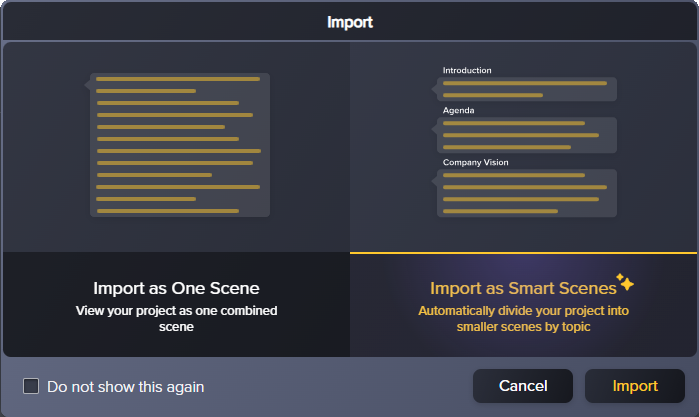Click the text bubble under Company Vision
This screenshot has width=699, height=417.
pyautogui.click(x=526, y=193)
